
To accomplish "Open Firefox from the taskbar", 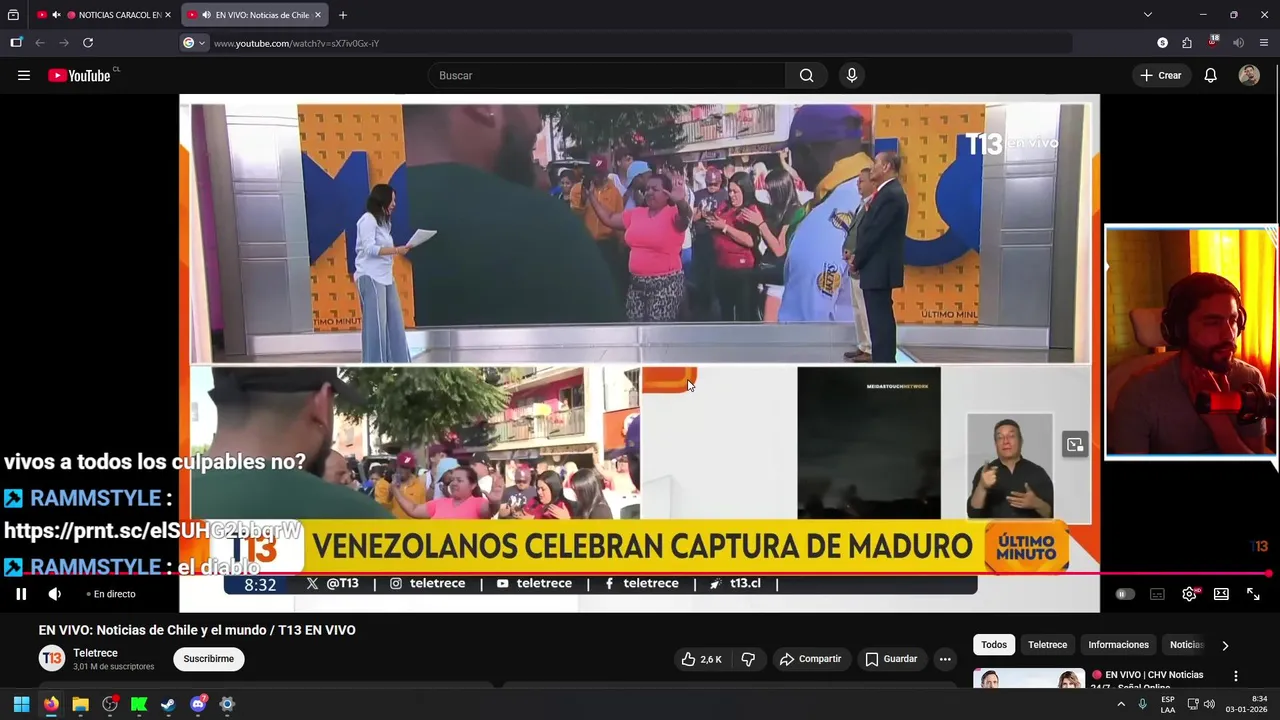I will pyautogui.click(x=51, y=704).
